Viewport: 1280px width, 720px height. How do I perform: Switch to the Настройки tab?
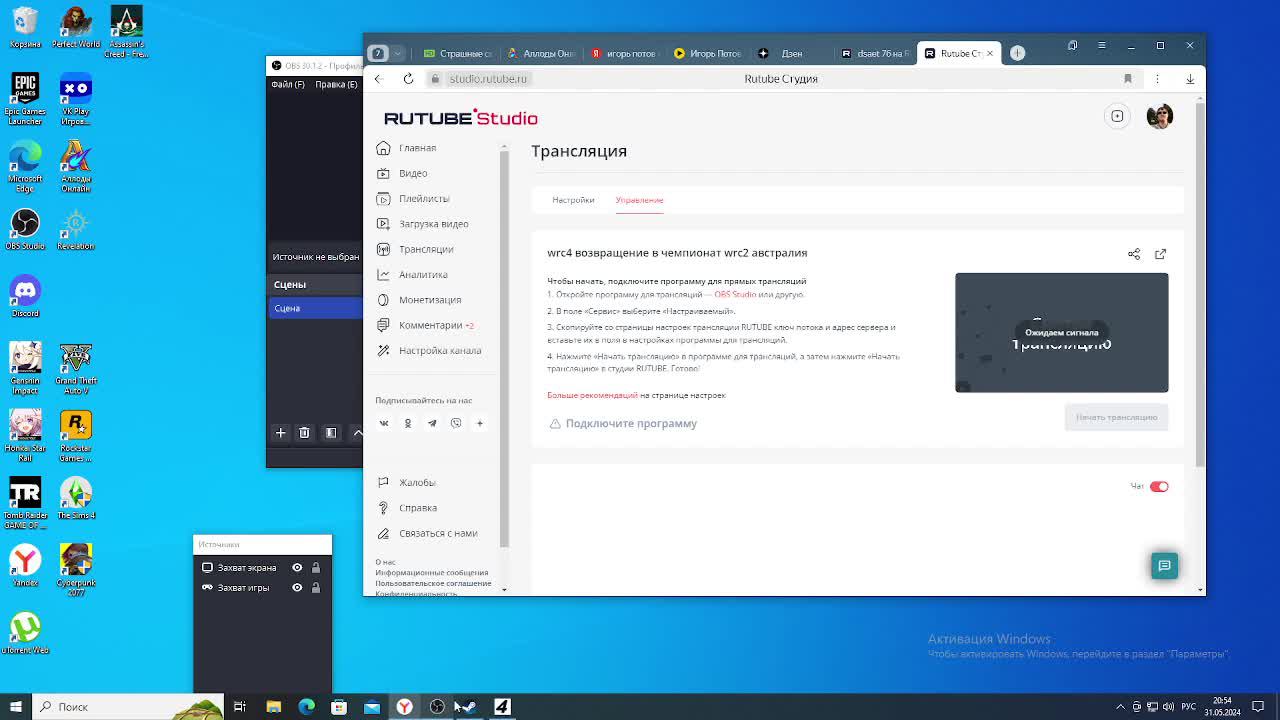point(573,200)
